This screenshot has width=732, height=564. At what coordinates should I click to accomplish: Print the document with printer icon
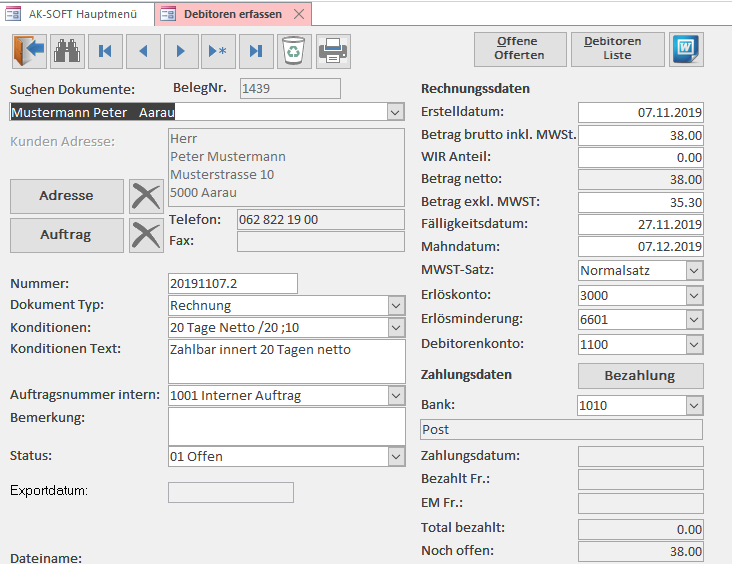333,51
